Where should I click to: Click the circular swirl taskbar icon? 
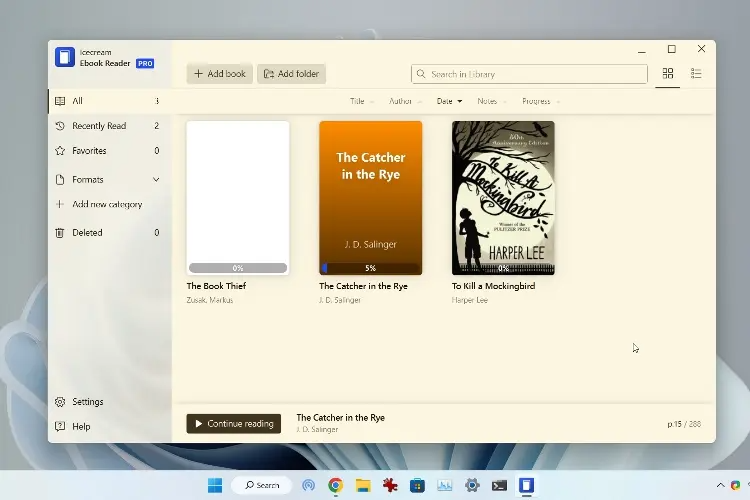click(x=309, y=485)
